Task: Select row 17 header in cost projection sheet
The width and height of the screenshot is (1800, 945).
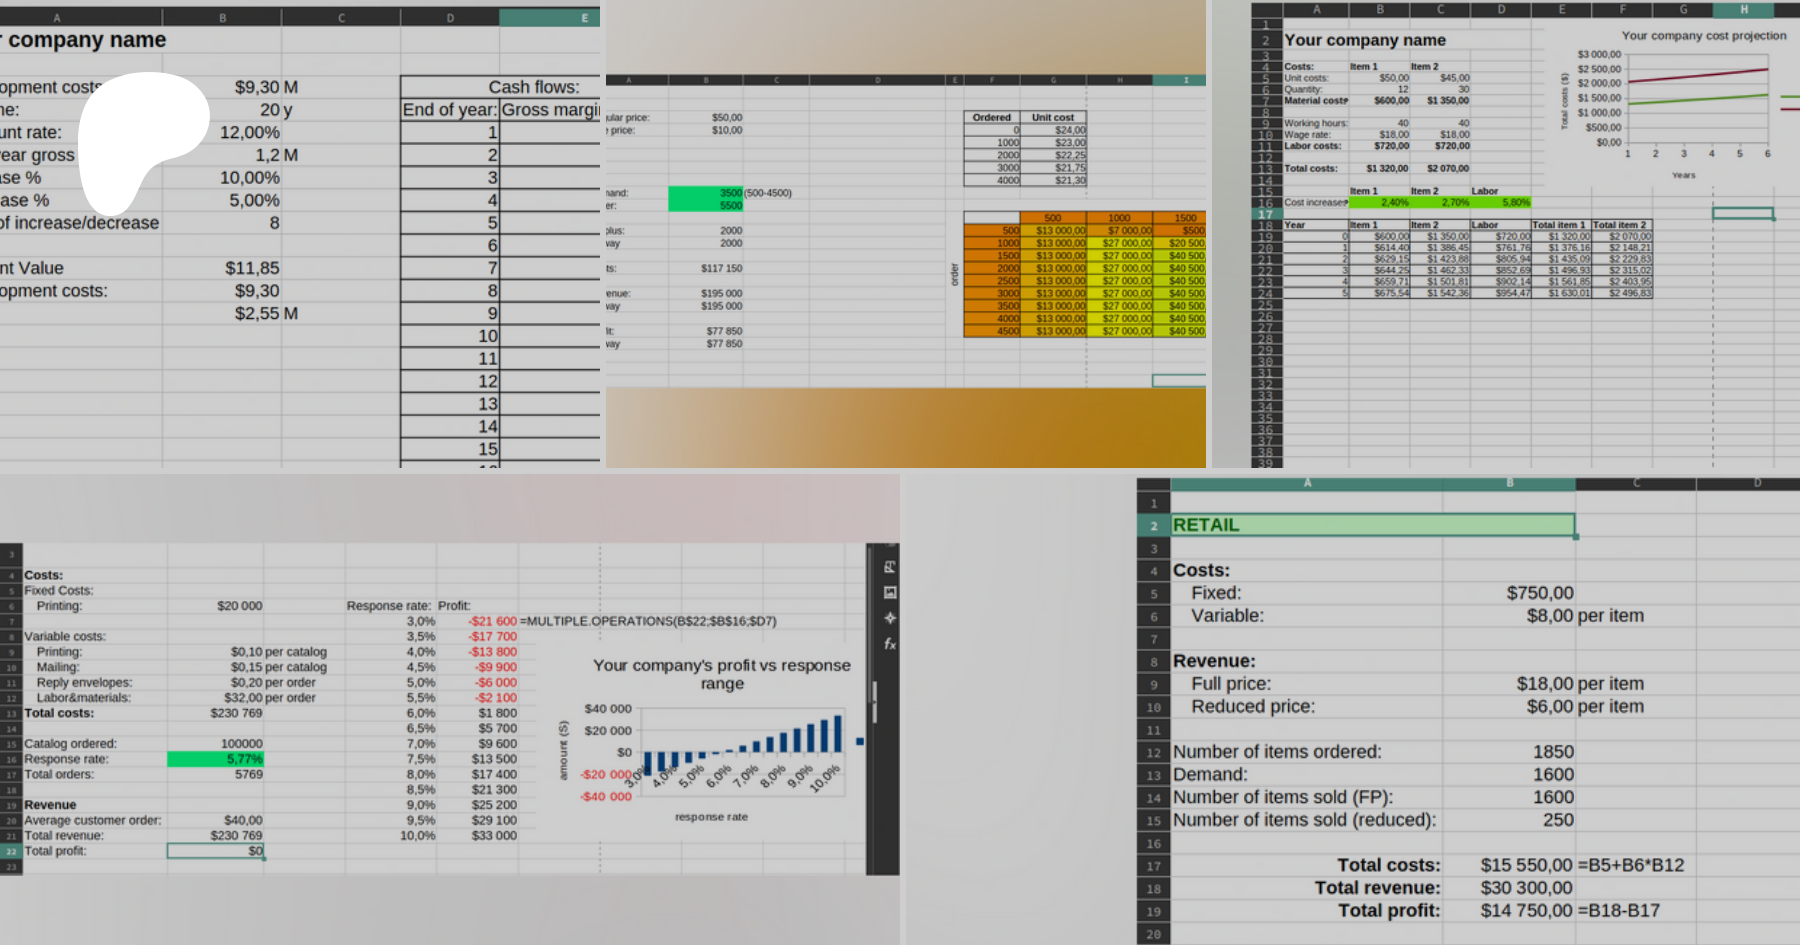Action: pyautogui.click(x=1265, y=214)
